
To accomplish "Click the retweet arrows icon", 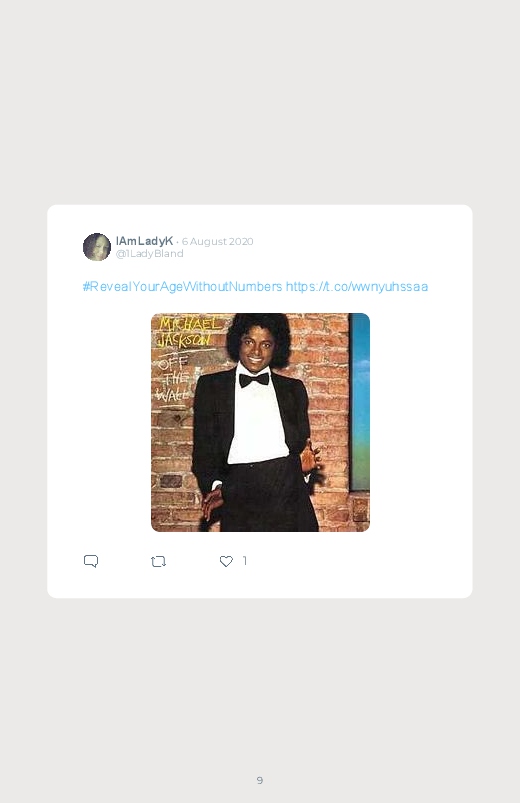I will pyautogui.click(x=158, y=561).
